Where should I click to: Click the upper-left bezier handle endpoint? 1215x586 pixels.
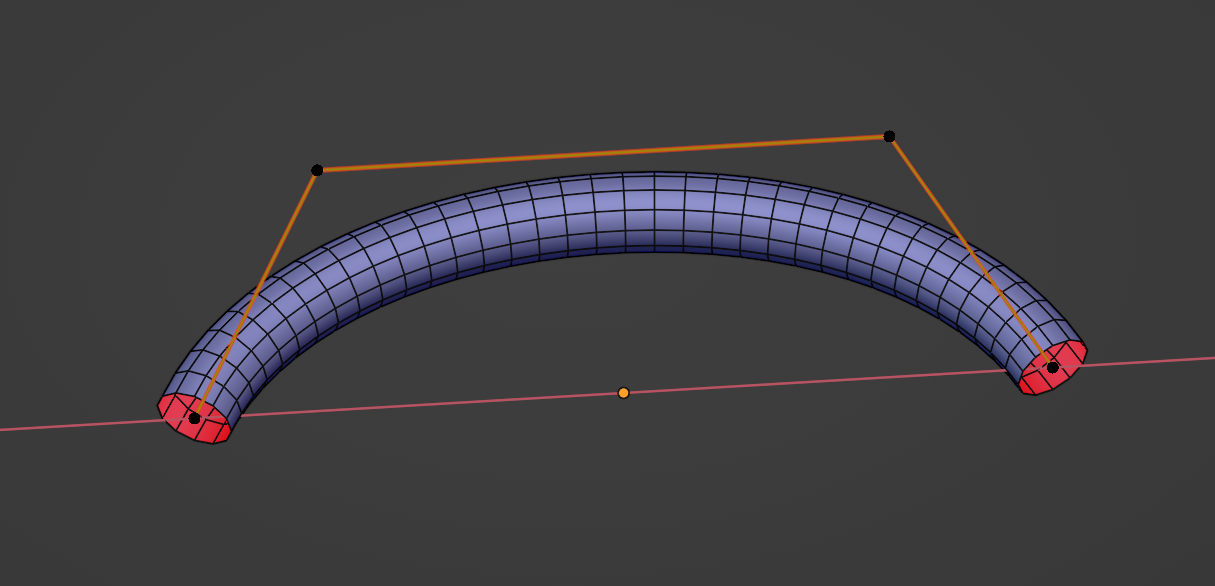pos(316,170)
